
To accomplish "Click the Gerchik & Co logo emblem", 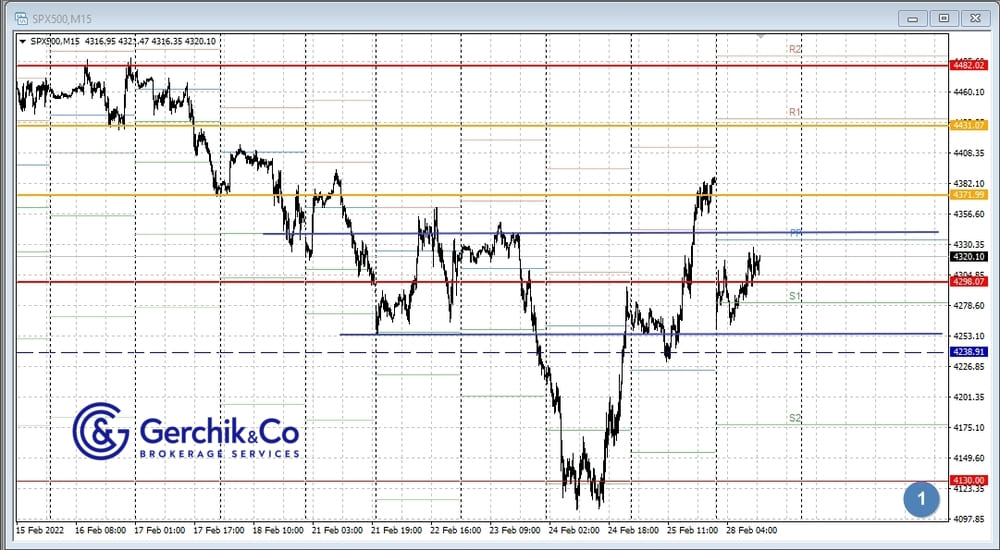I will coord(101,431).
